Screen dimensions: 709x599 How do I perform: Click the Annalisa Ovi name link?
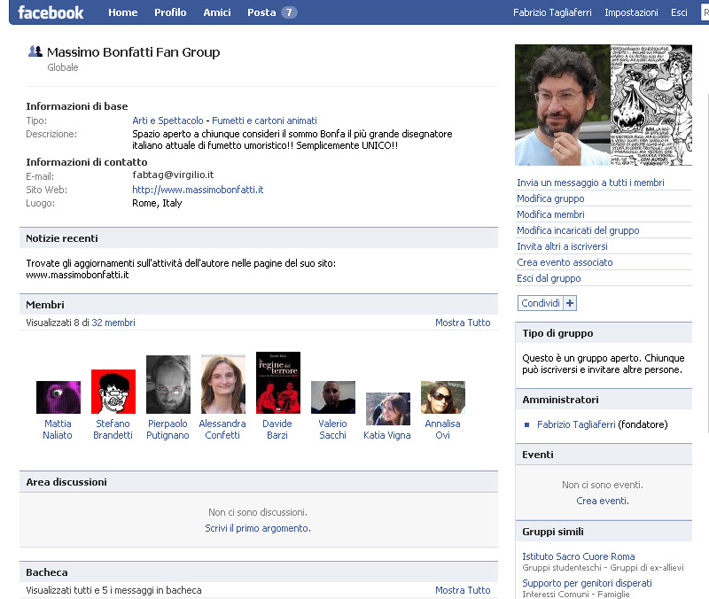[443, 429]
